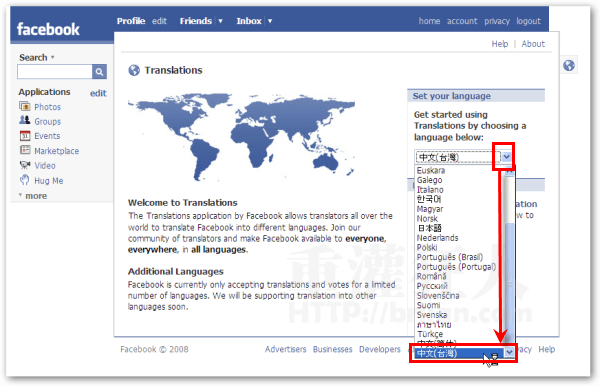Click the search magnifier button

tap(99, 72)
